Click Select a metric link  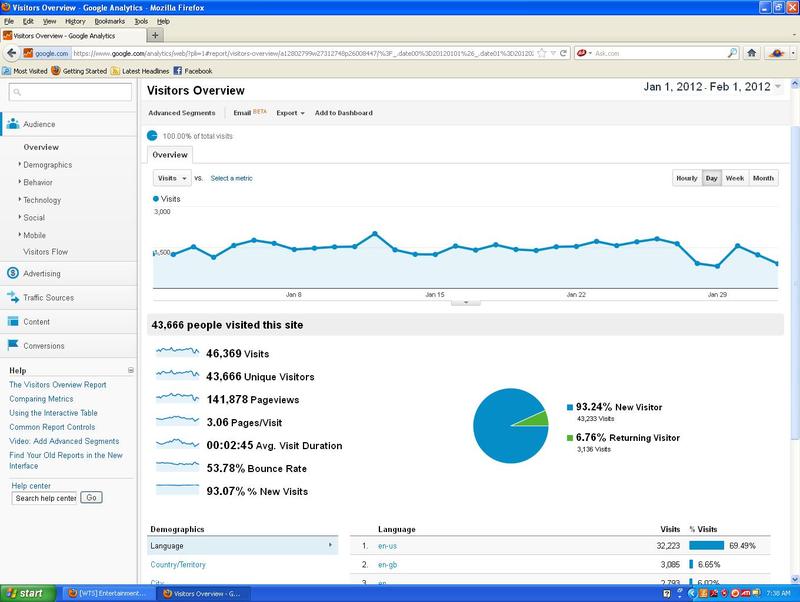pyautogui.click(x=232, y=178)
